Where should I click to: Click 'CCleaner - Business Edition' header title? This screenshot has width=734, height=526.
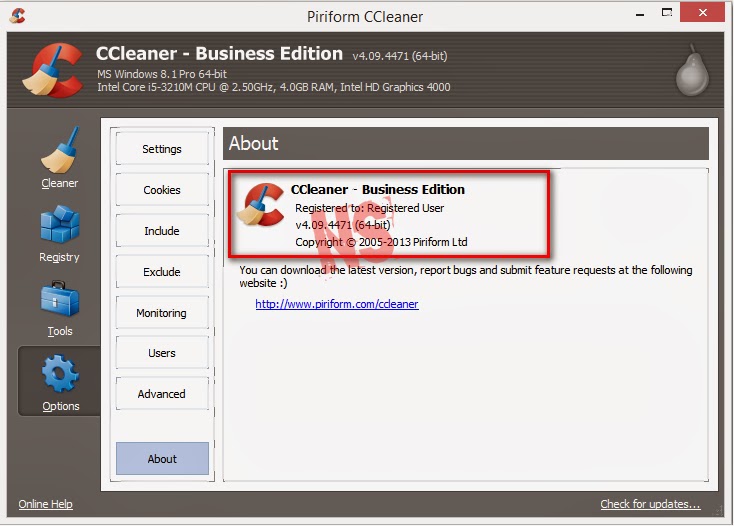tap(220, 54)
